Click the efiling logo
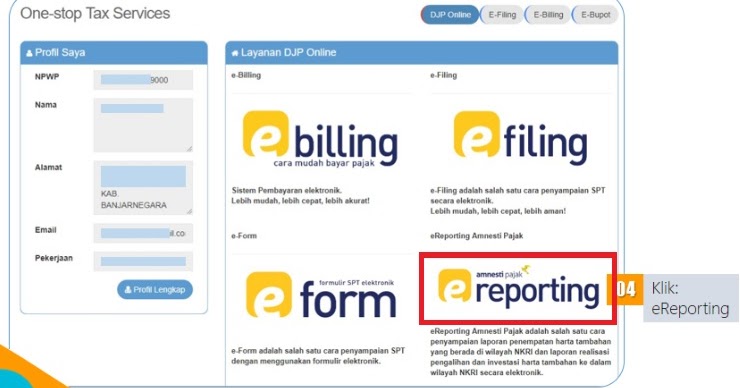Screen dimensions: 740x388 (x=521, y=138)
